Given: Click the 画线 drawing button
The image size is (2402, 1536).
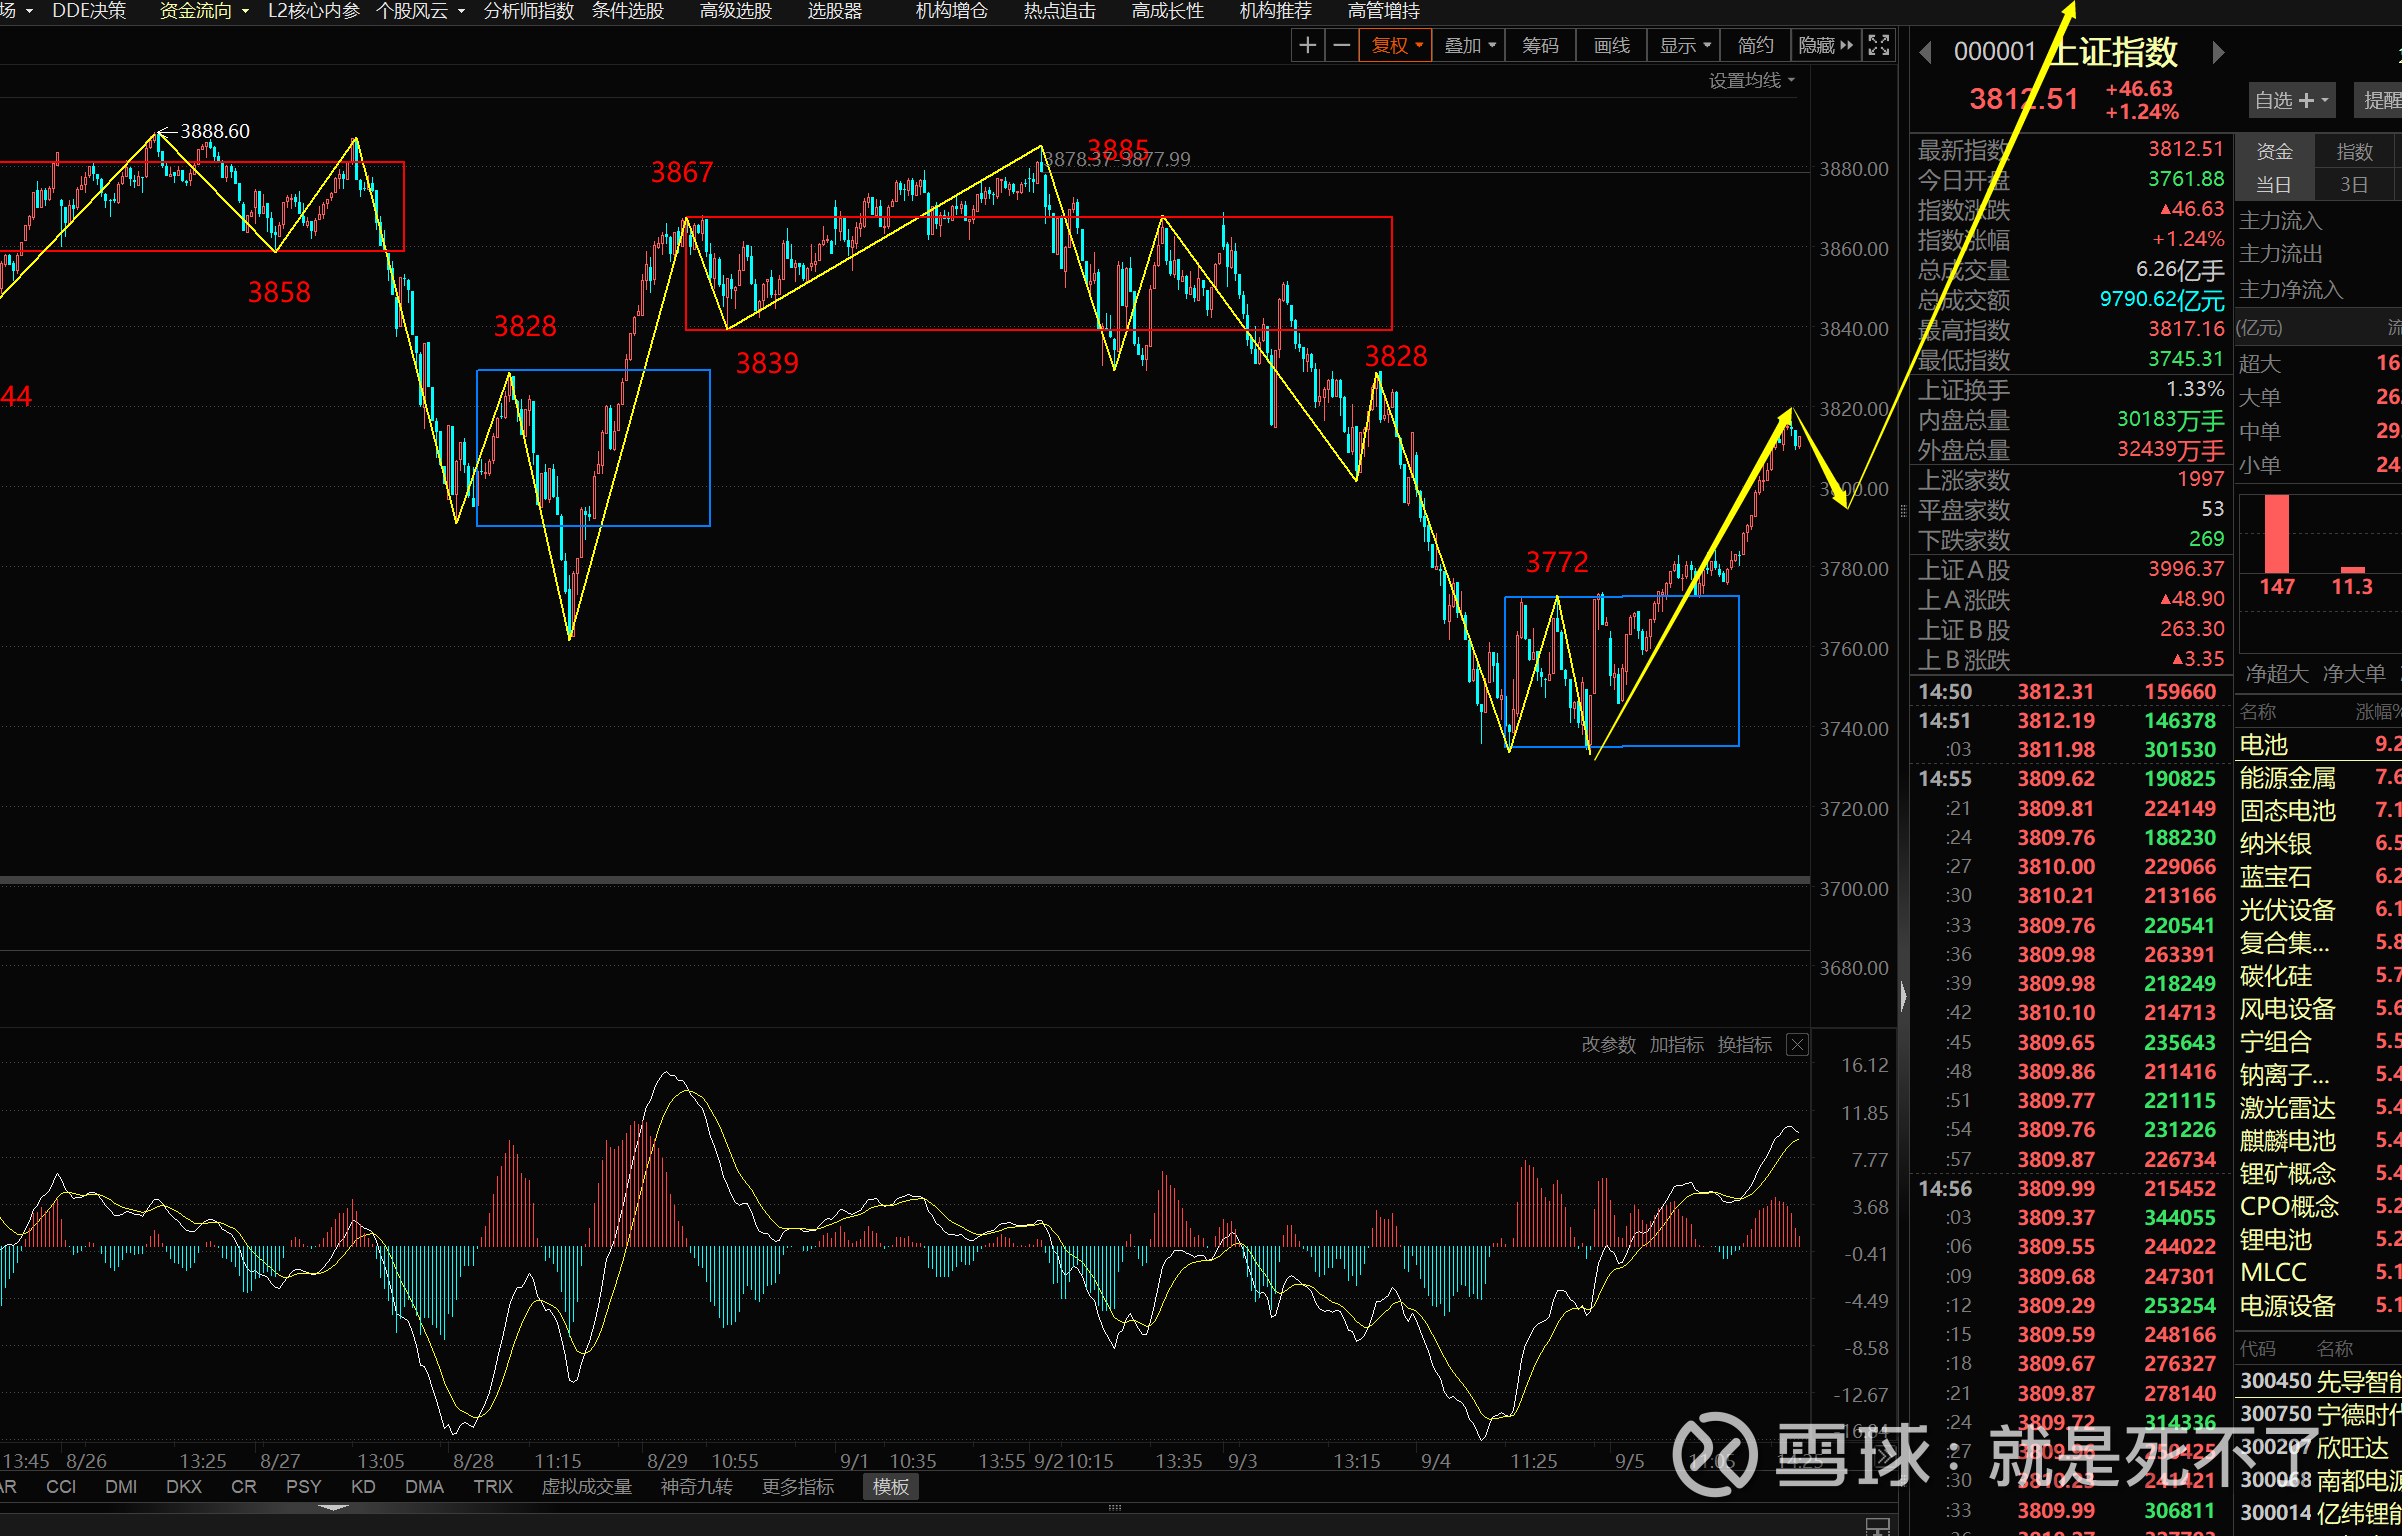Looking at the screenshot, I should click(x=1611, y=45).
